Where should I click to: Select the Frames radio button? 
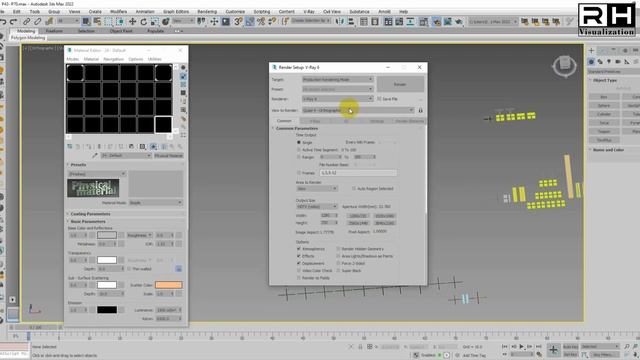299,173
